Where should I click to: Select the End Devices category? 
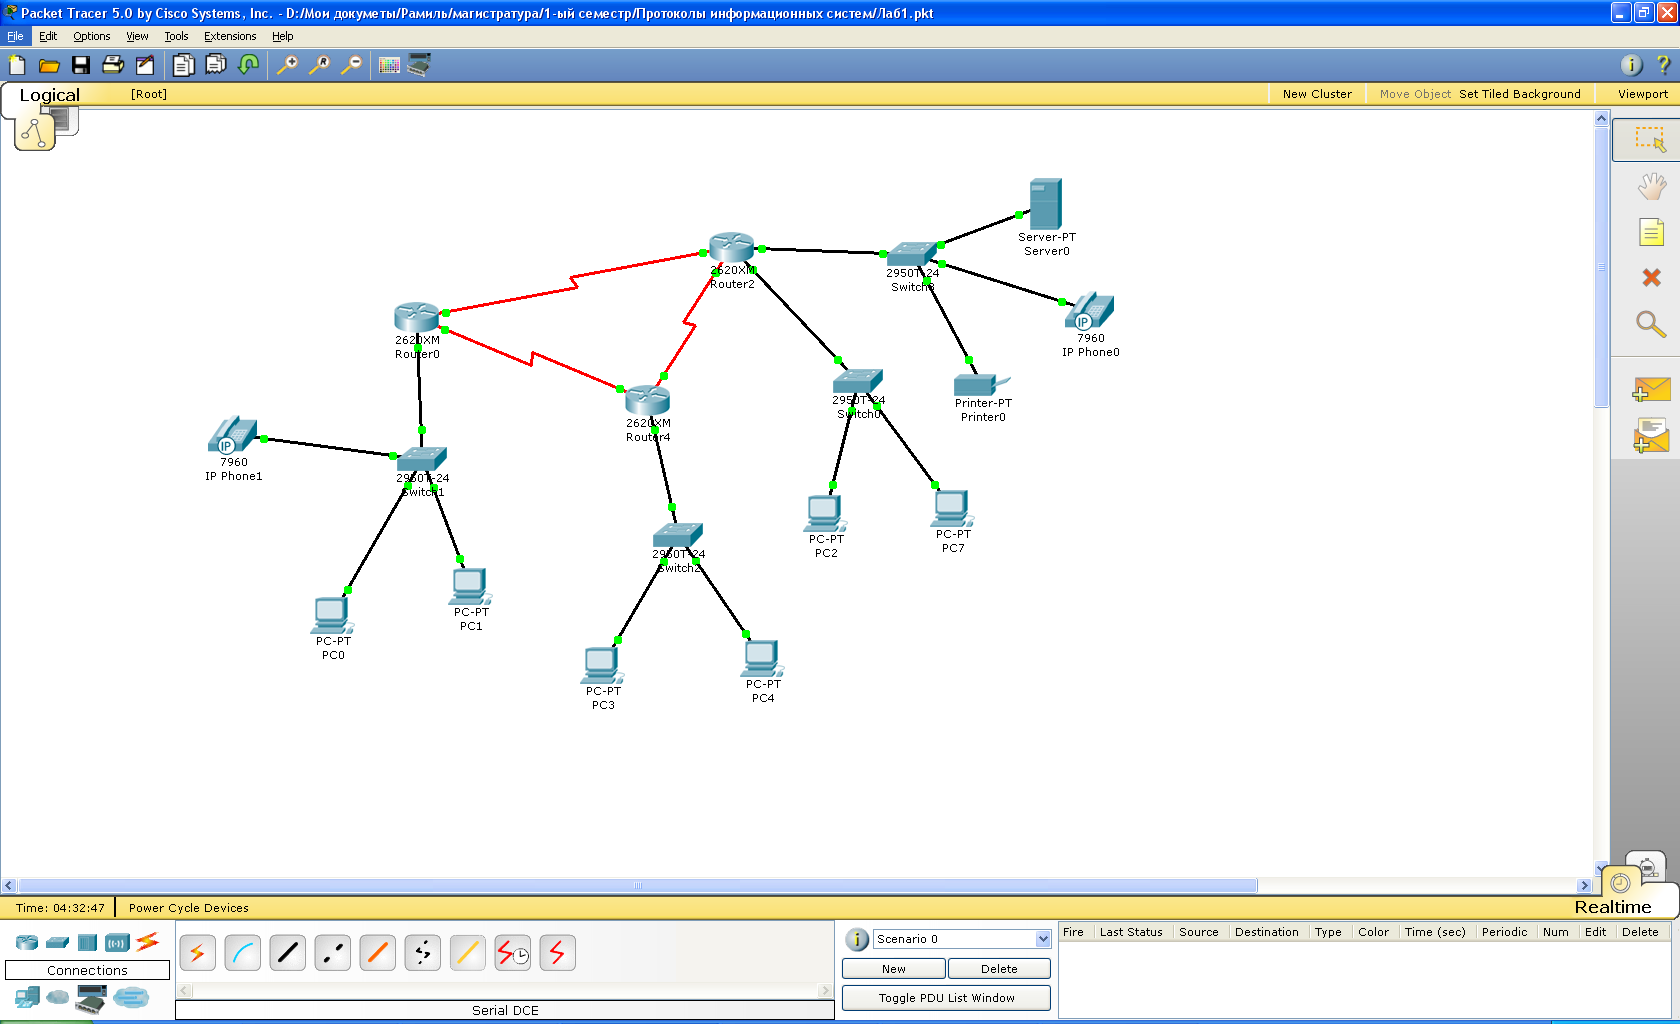28,997
